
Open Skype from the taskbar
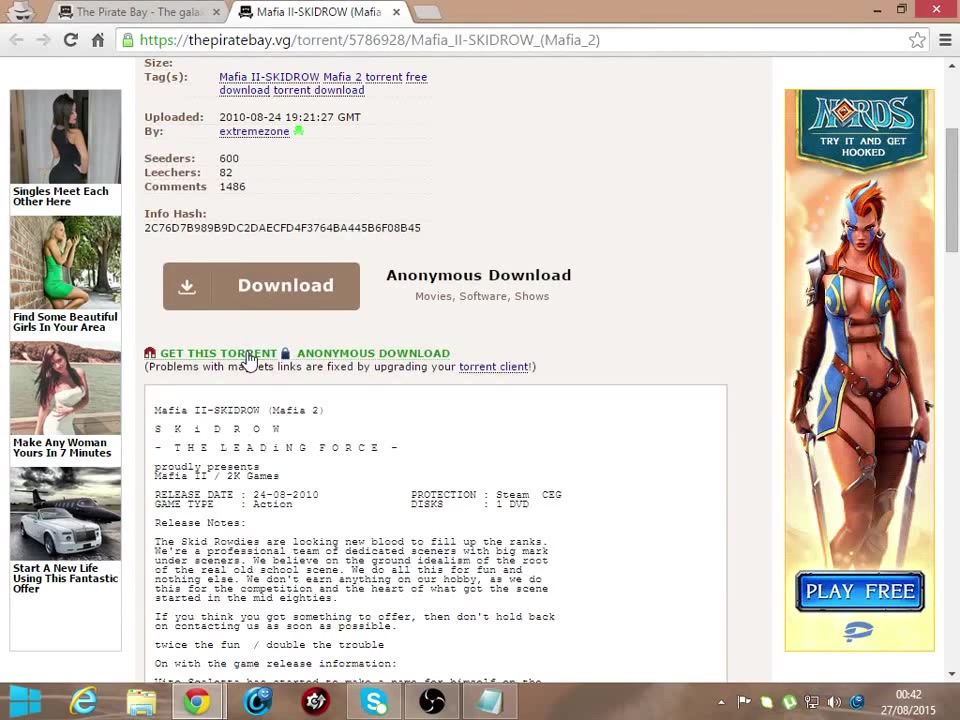pyautogui.click(x=373, y=702)
